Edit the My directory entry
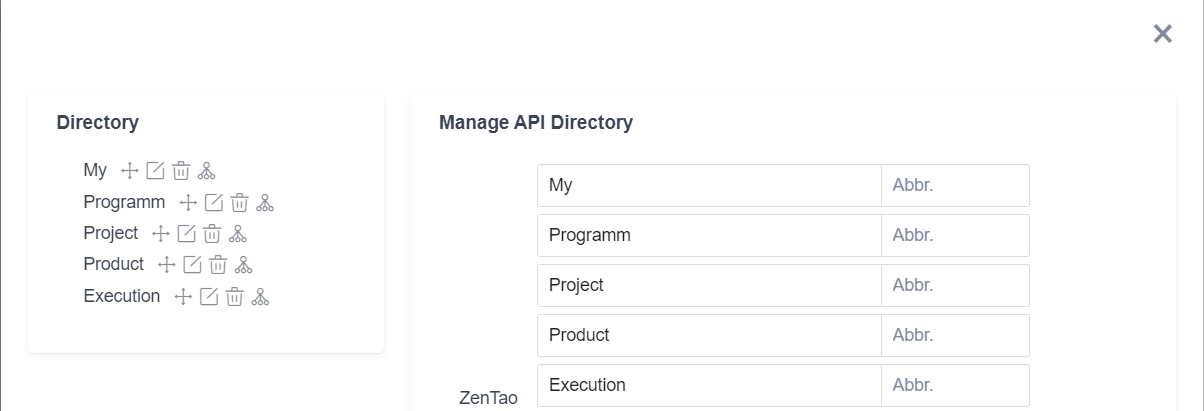Viewport: 1204px width, 411px height. (x=155, y=171)
